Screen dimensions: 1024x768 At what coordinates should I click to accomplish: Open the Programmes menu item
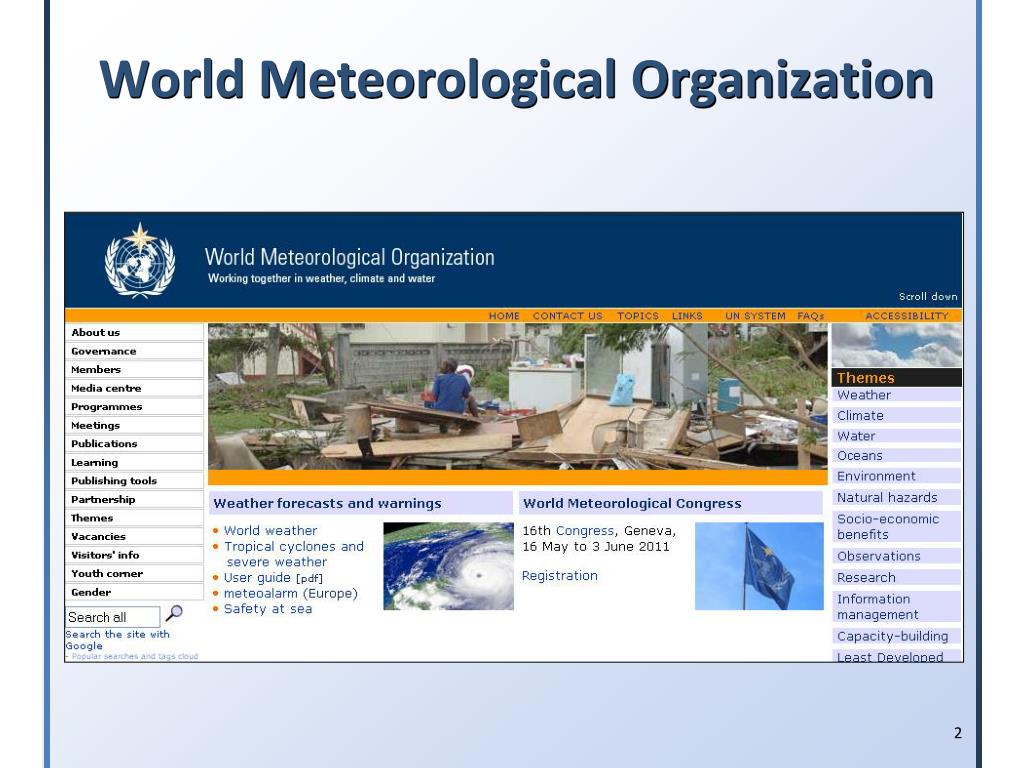135,407
